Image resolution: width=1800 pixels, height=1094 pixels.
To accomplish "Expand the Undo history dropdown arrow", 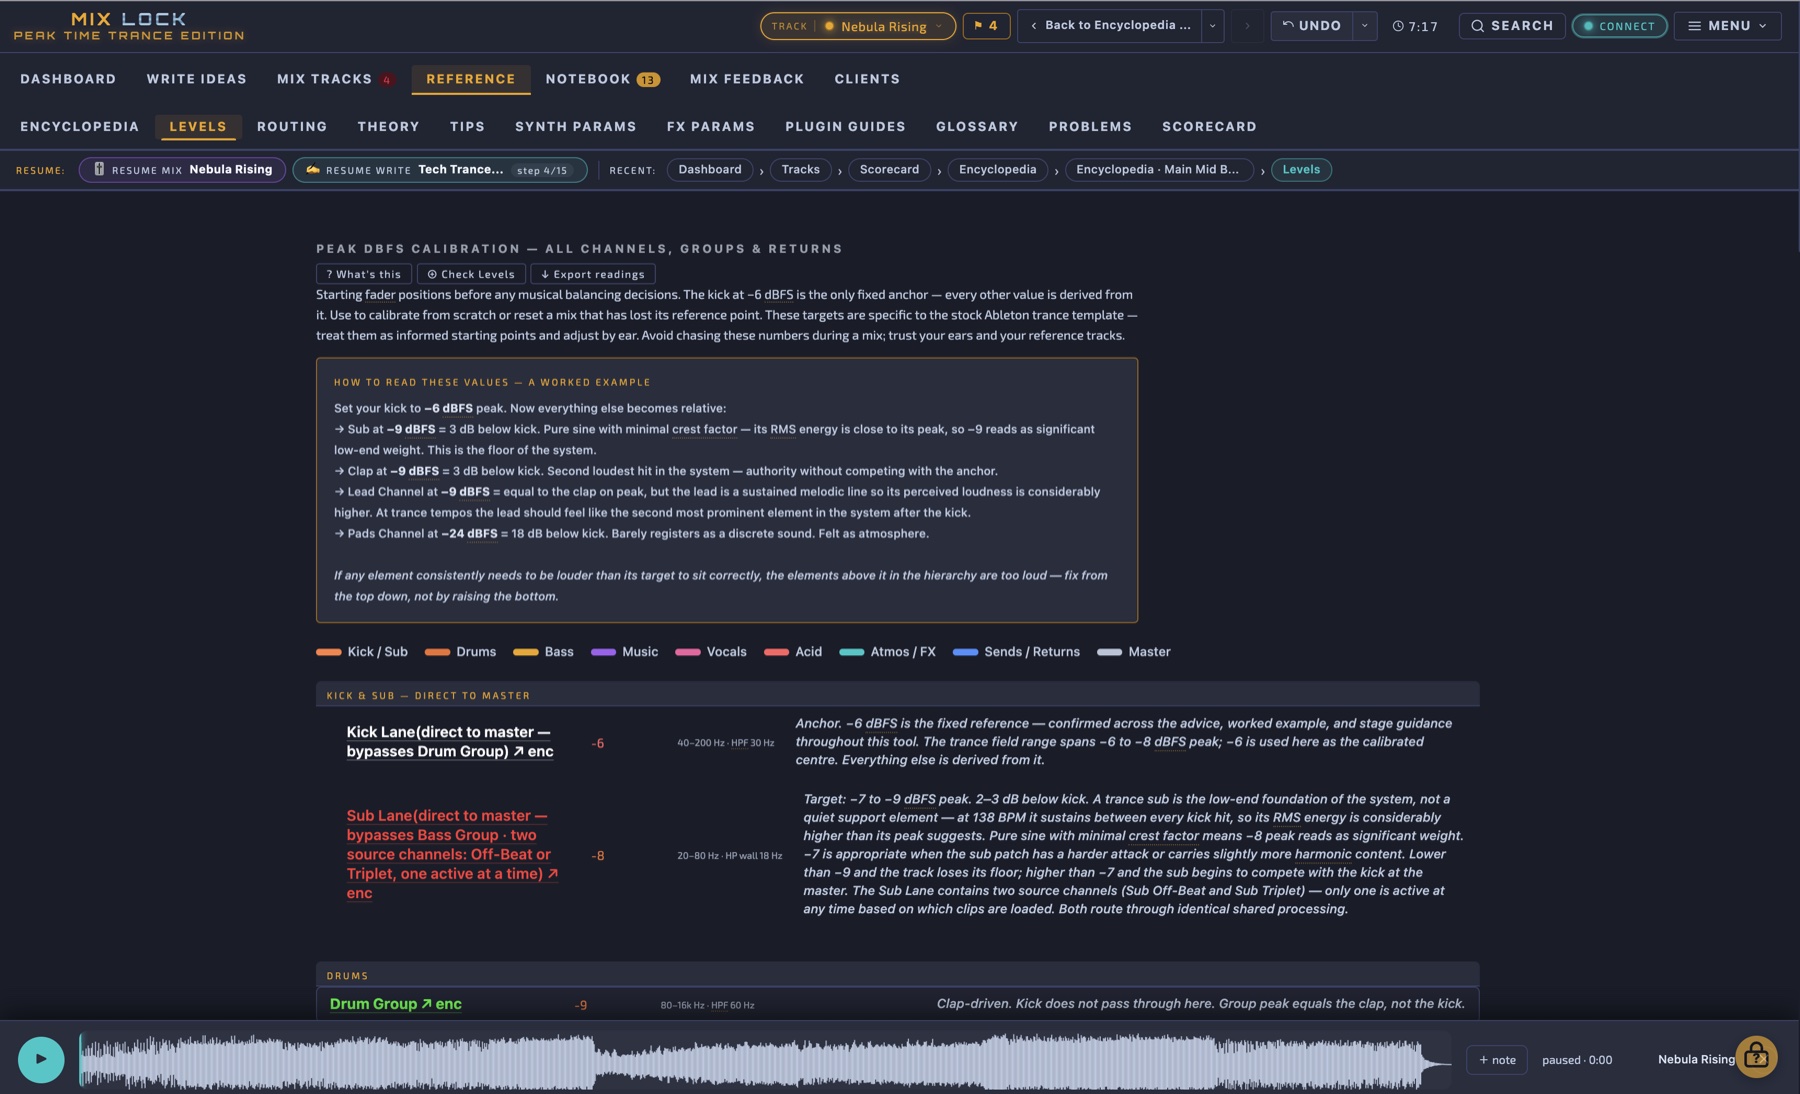I will (x=1364, y=26).
